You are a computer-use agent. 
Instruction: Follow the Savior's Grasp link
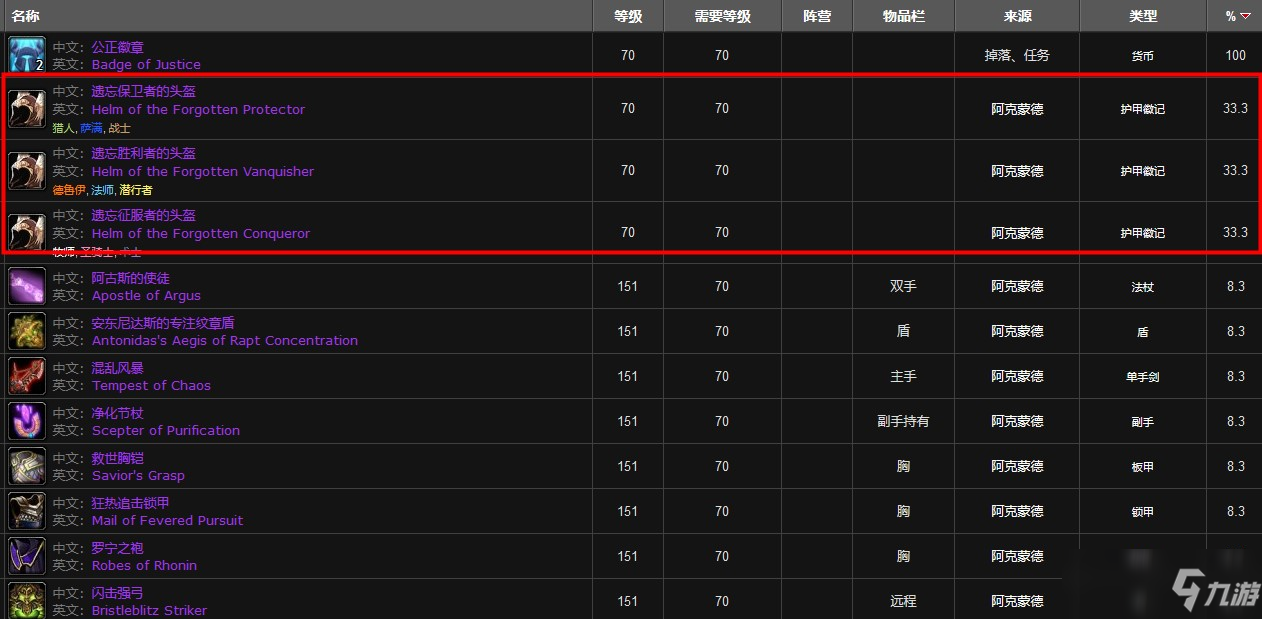[x=138, y=475]
